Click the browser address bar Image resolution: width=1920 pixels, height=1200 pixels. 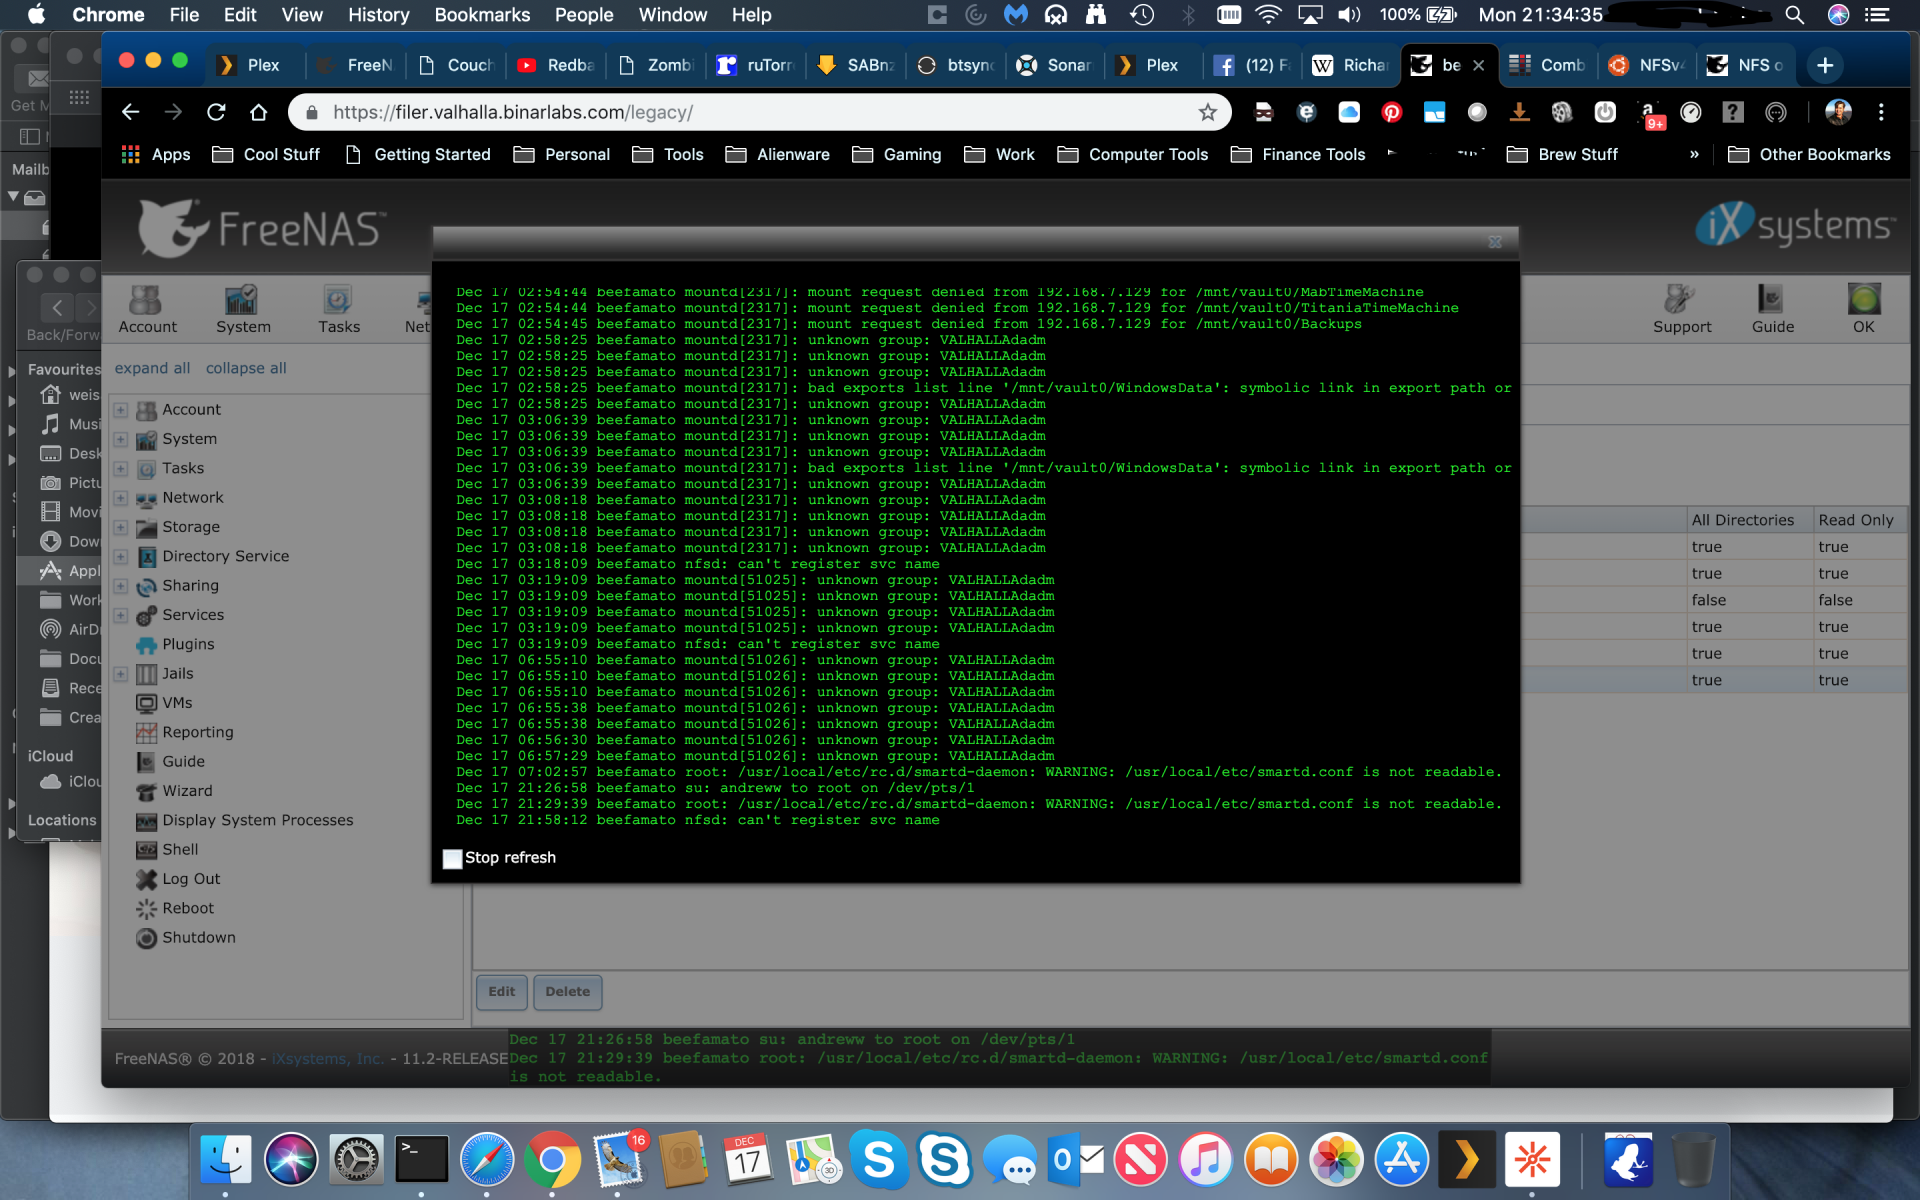click(760, 113)
